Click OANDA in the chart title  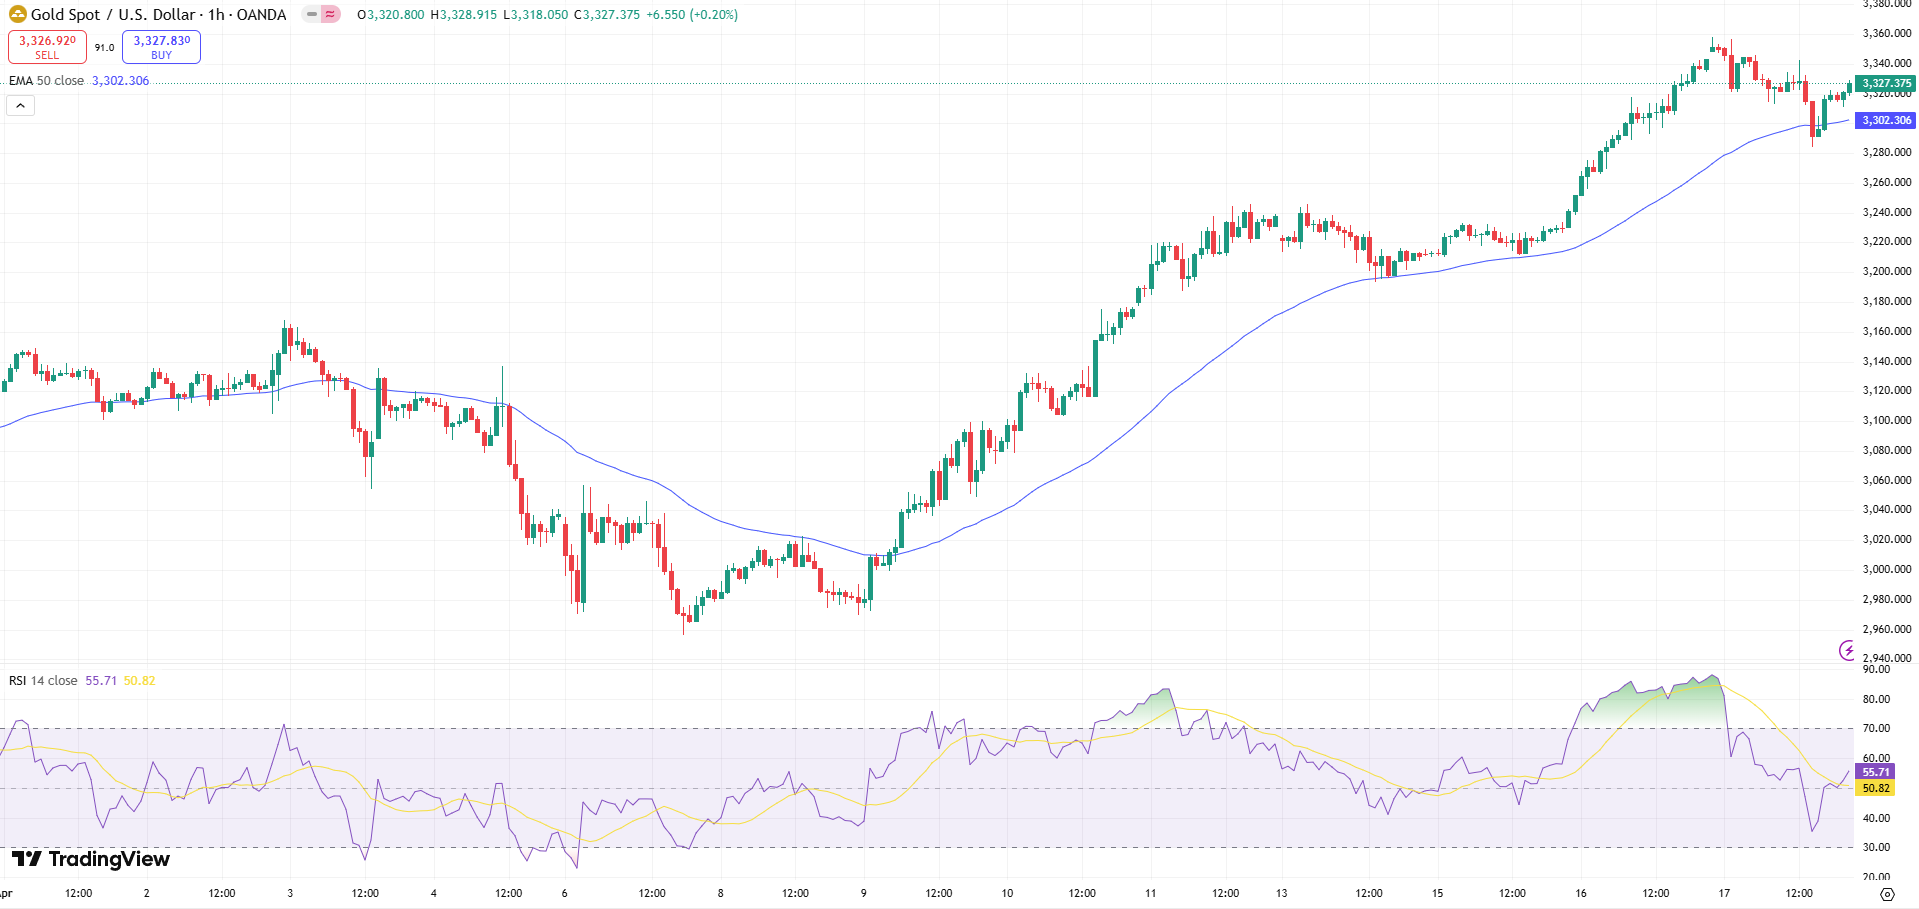tap(262, 14)
